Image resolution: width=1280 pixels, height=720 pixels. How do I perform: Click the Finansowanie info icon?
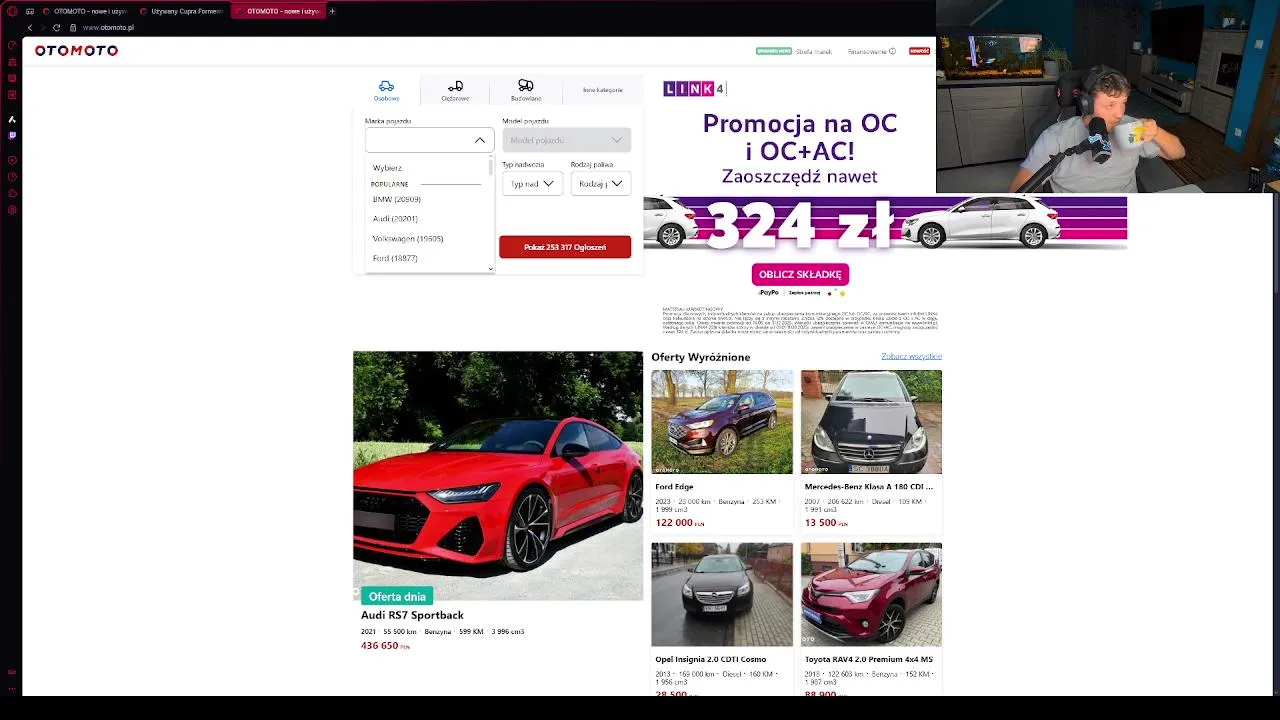click(x=892, y=51)
